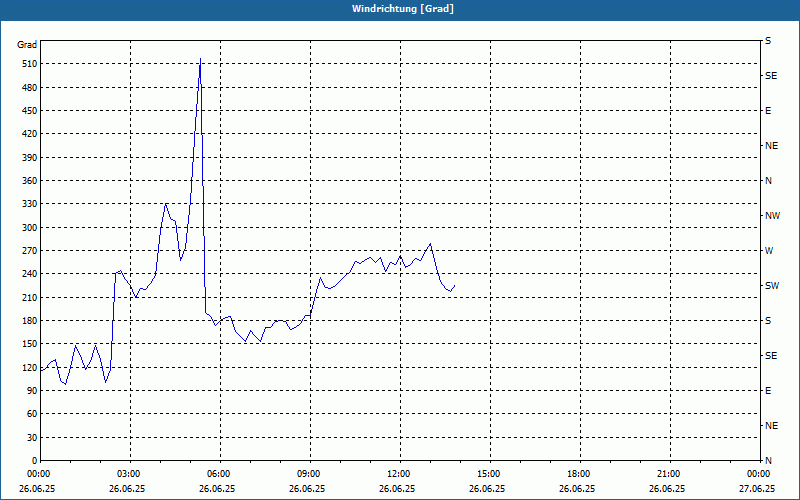
Task: Click the 240 y-axis tick label
Action: (x=30, y=274)
